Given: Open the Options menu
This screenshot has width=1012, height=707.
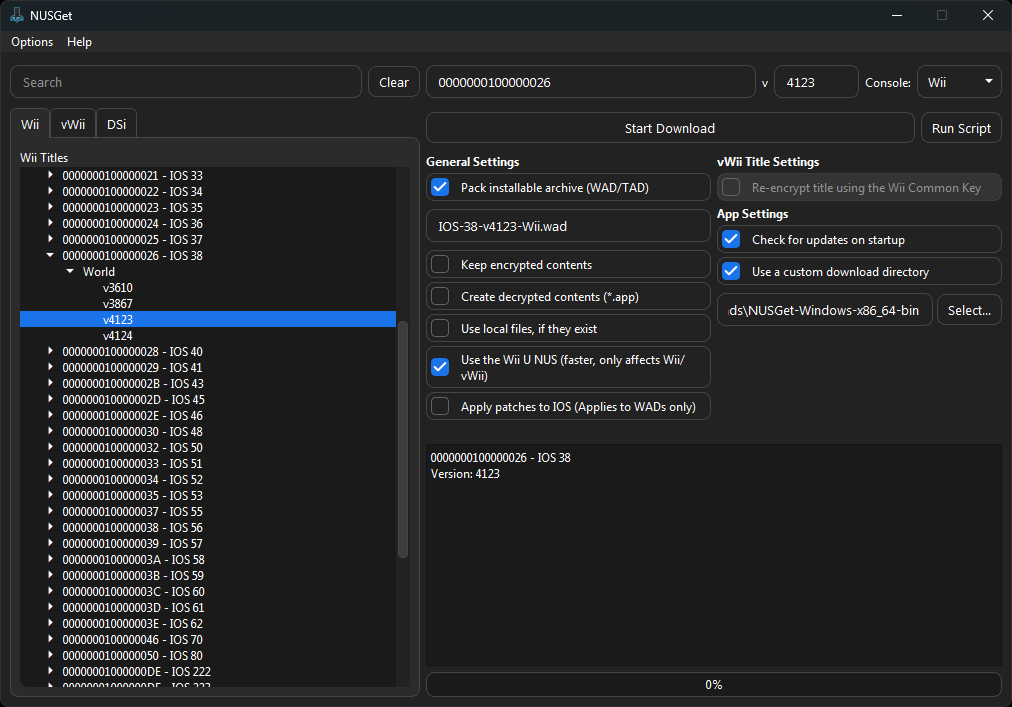Looking at the screenshot, I should (x=32, y=42).
